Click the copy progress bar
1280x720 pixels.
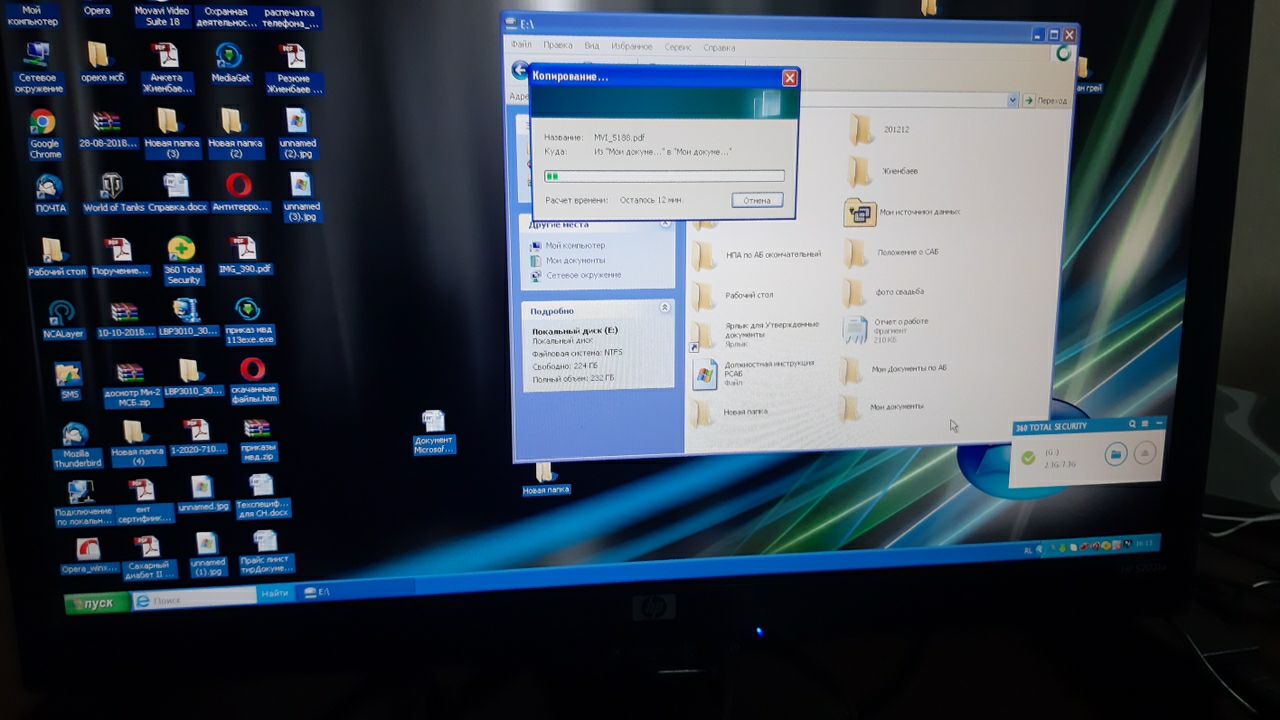664,176
